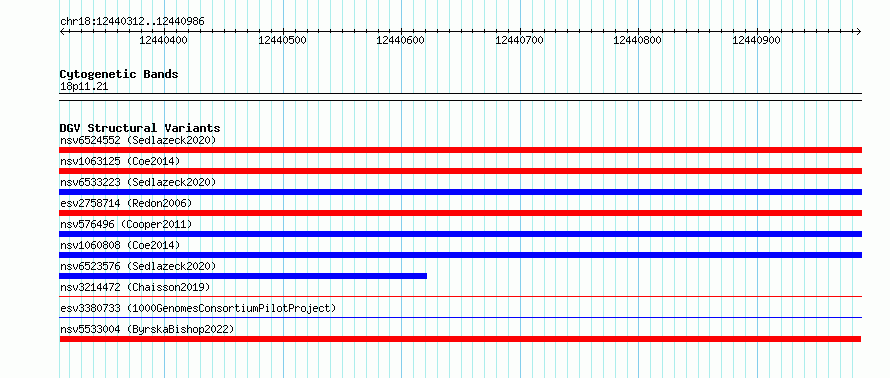Image resolution: width=890 pixels, height=378 pixels.
Task: Select the red bar for nsv6524552
Action: (460, 150)
